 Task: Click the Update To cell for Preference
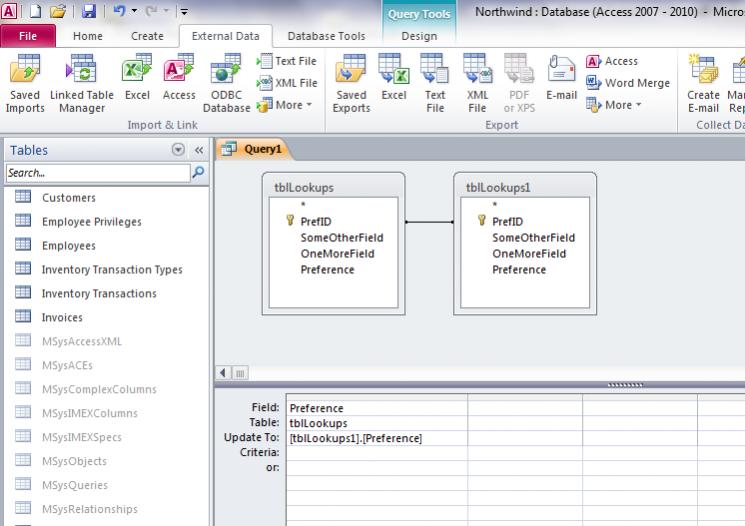pyautogui.click(x=376, y=439)
